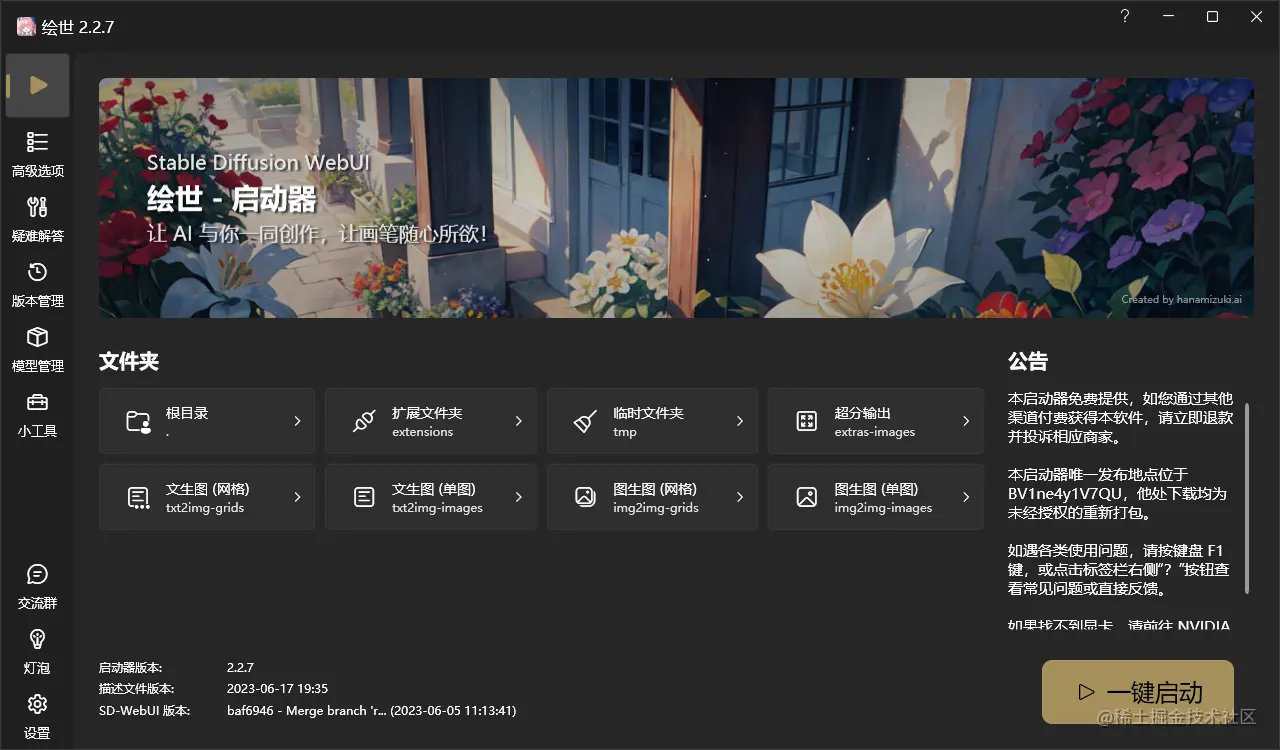The height and width of the screenshot is (750, 1280).
Task: Click the 图生图 (单图) image icon
Action: coord(807,496)
